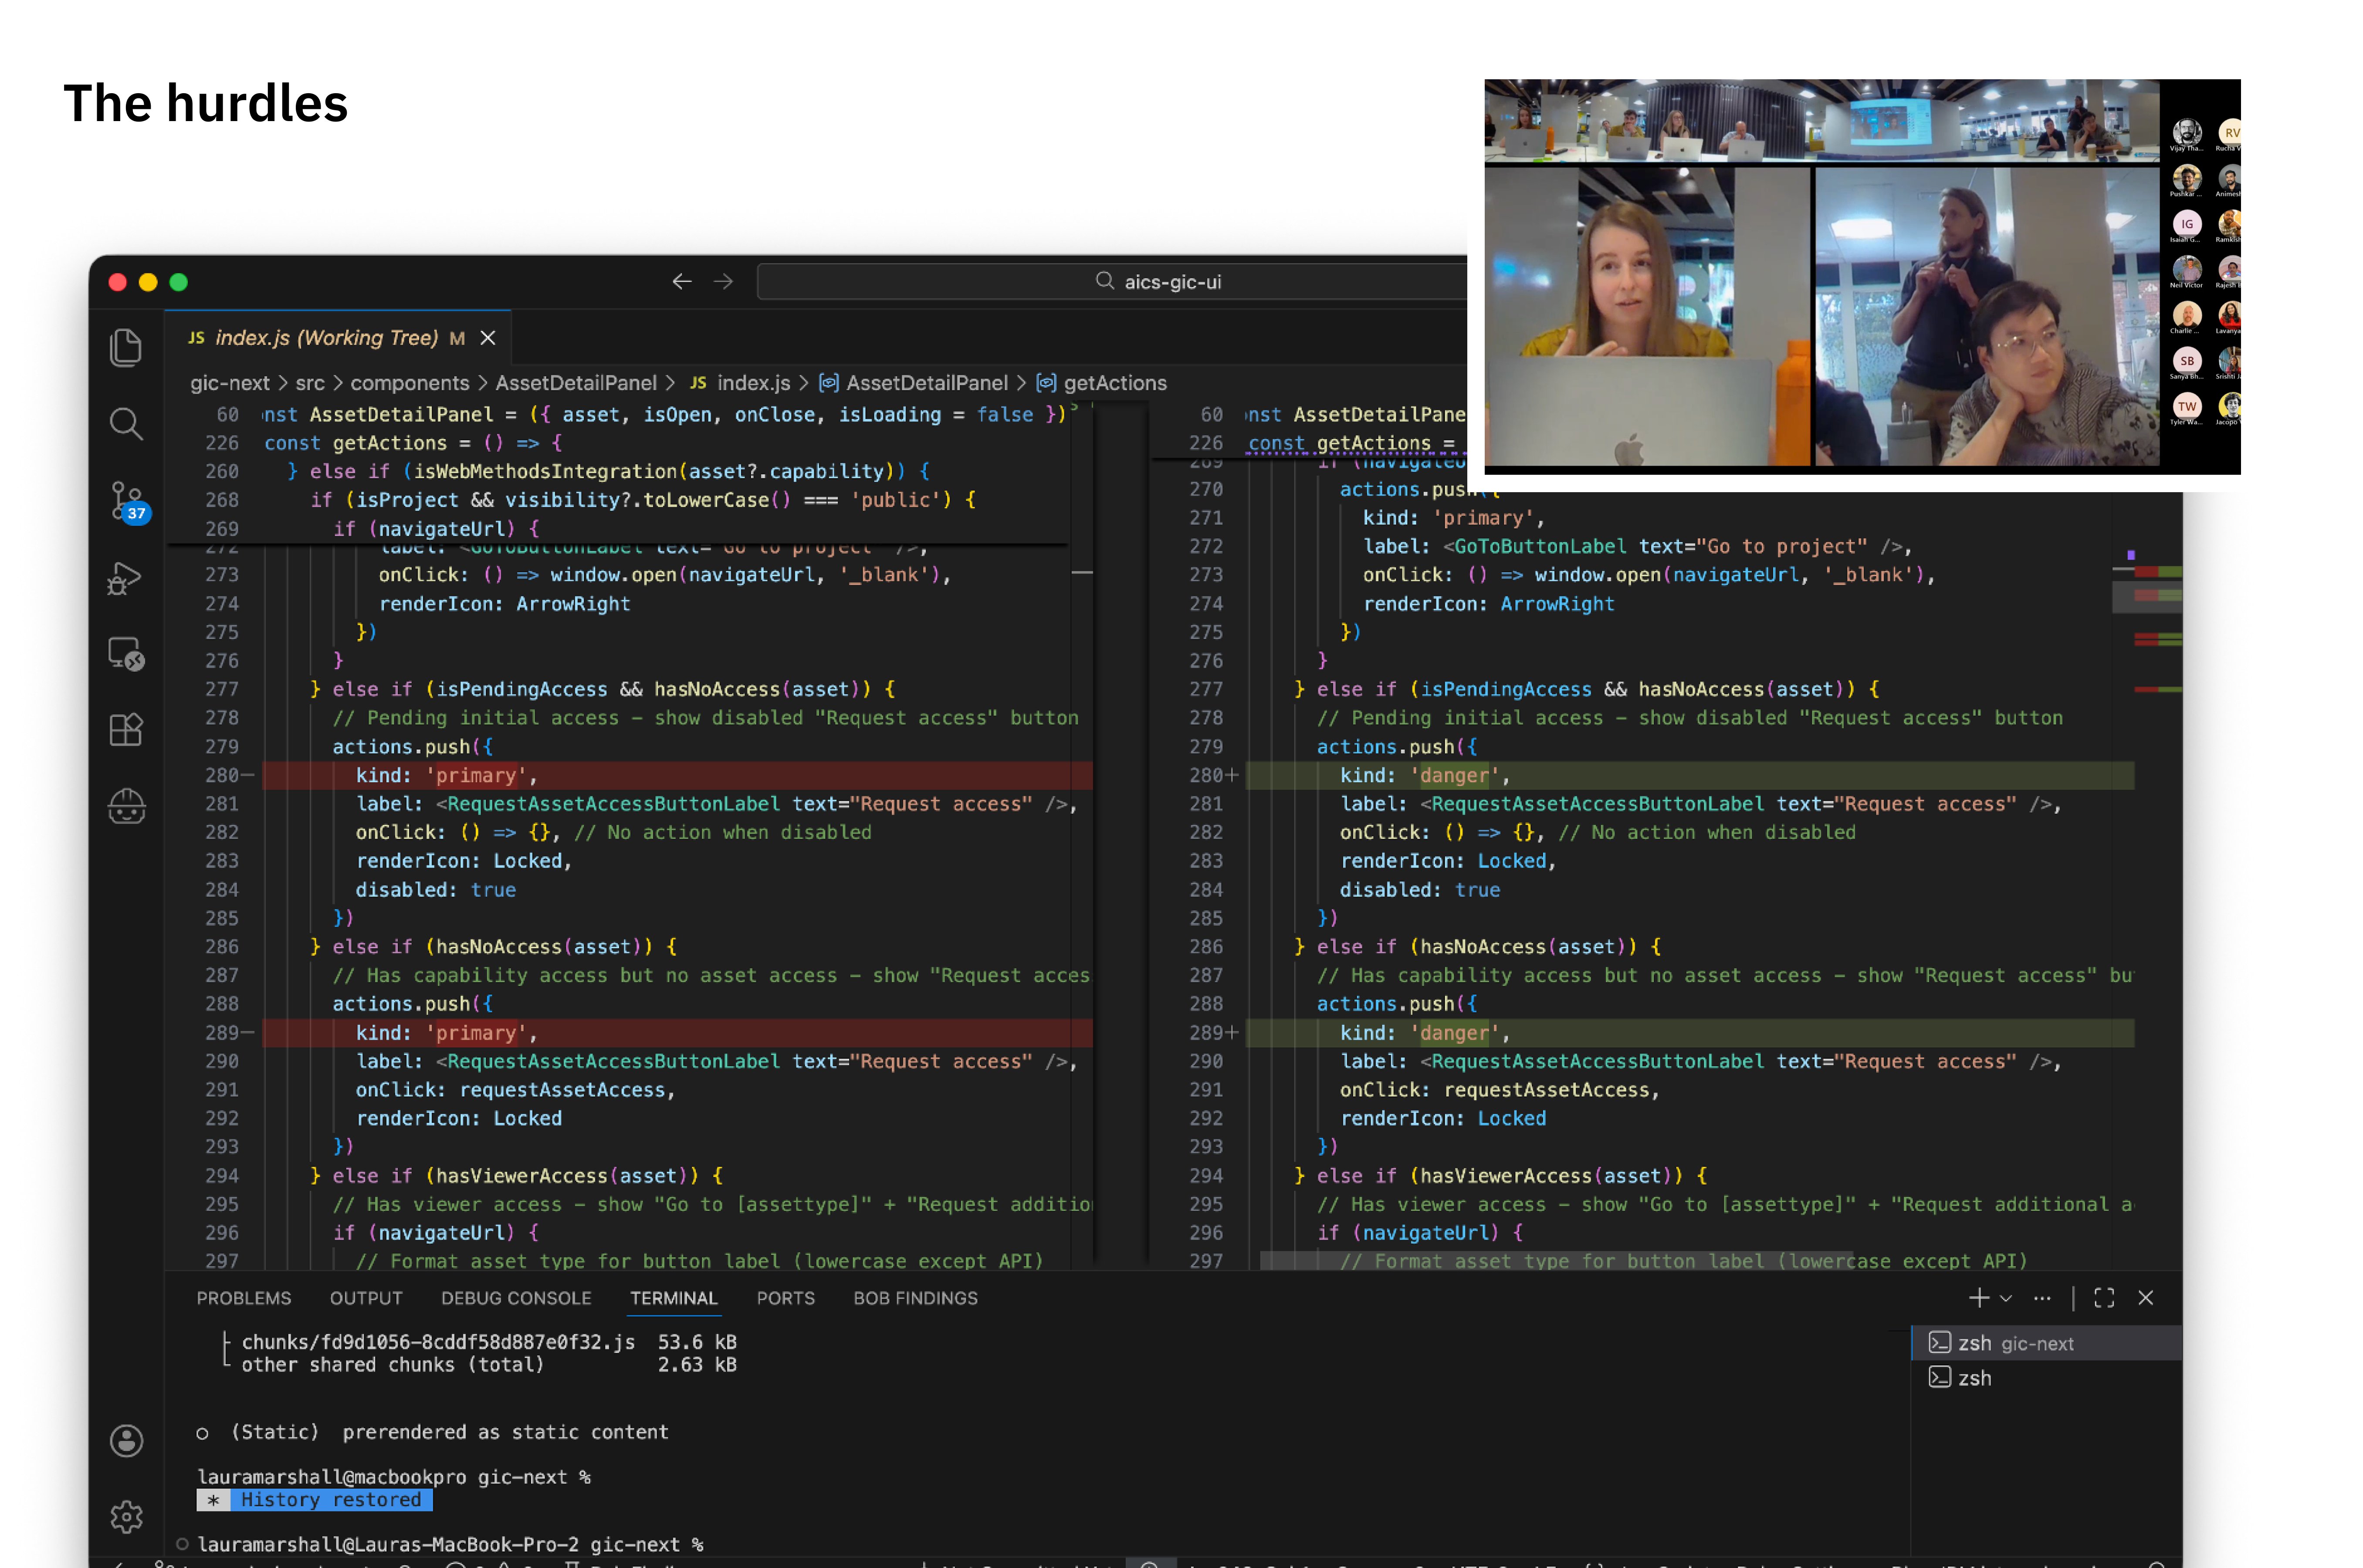The width and height of the screenshot is (2363, 1568).
Task: Click the IG participant avatar
Action: (2186, 224)
